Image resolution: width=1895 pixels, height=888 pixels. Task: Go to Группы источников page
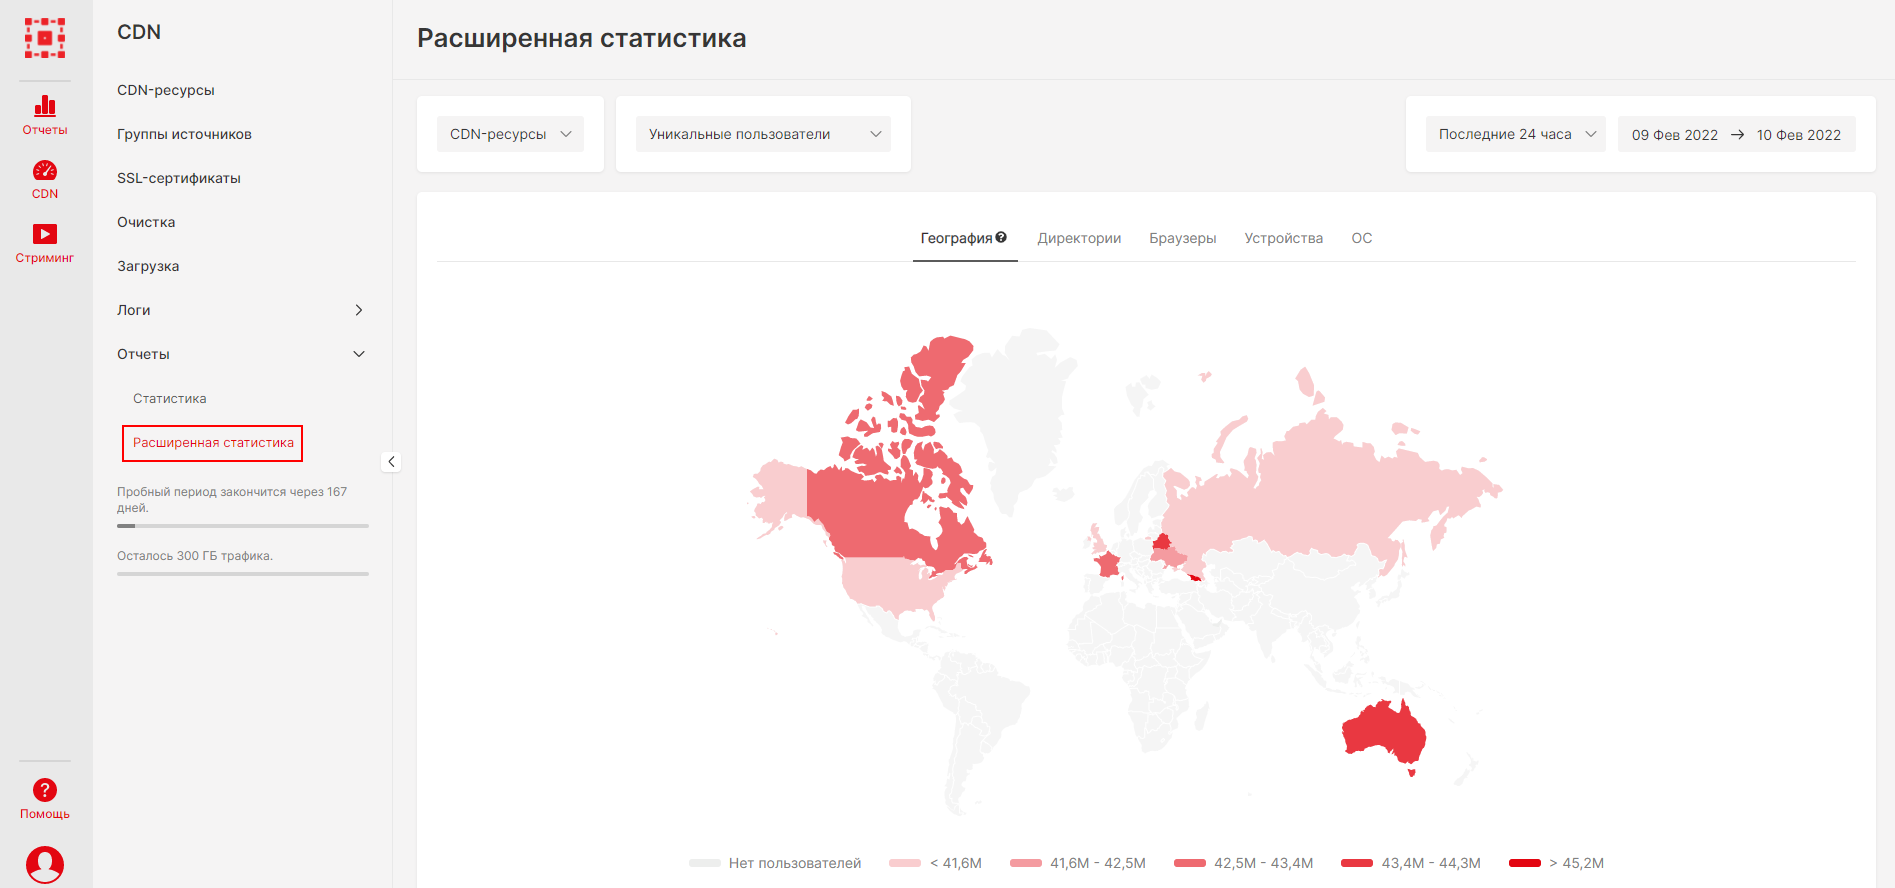(184, 134)
